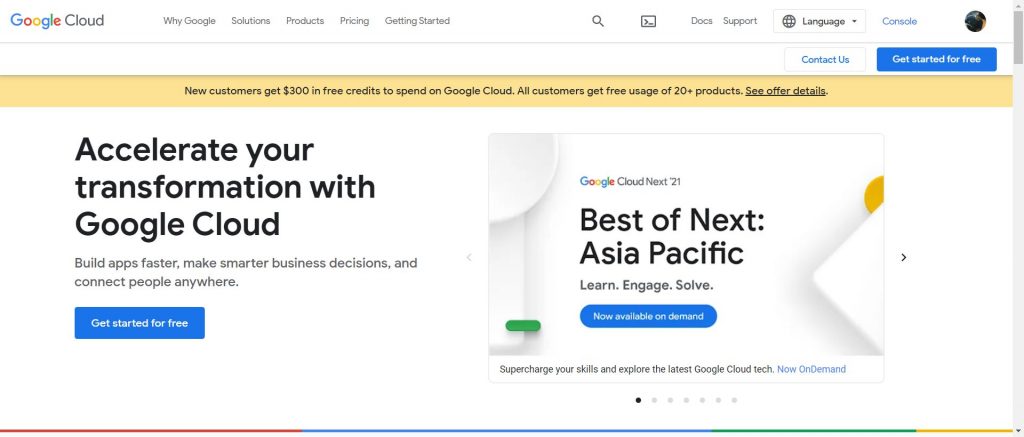
Task: Select the last carousel dot
Action: tap(734, 400)
